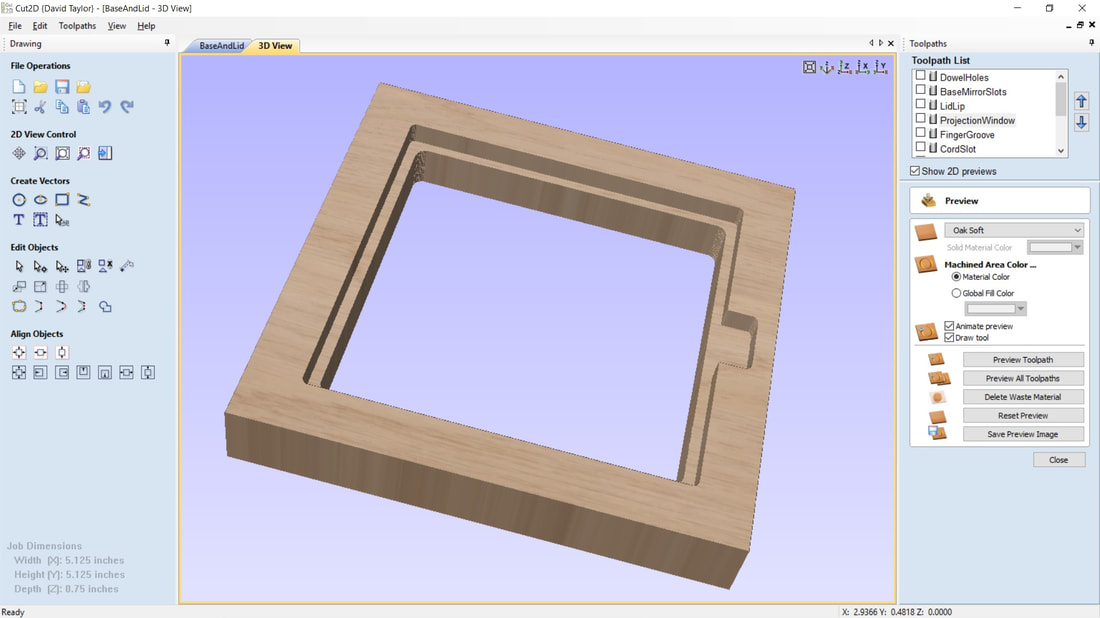1100x618 pixels.
Task: Select the Global Fill Color radio button
Action: pyautogui.click(x=956, y=293)
